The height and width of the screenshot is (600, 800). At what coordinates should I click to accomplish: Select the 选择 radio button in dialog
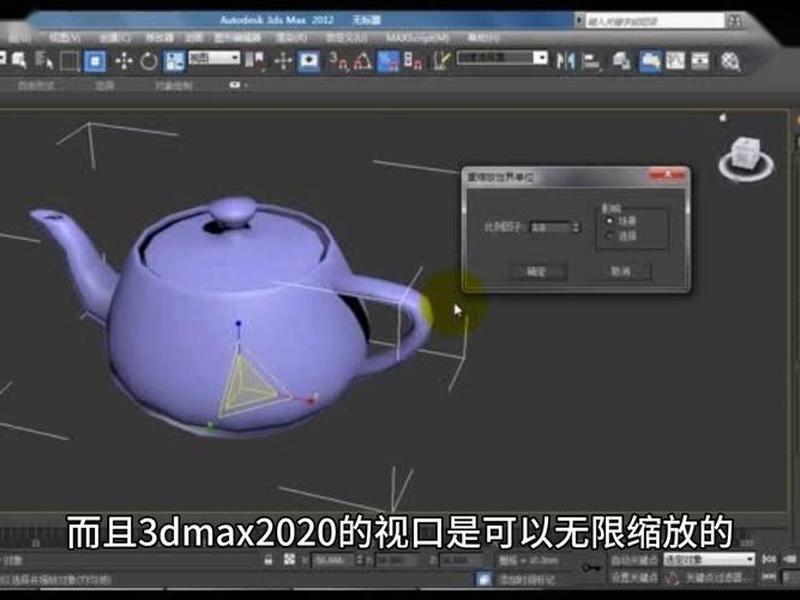tap(609, 236)
